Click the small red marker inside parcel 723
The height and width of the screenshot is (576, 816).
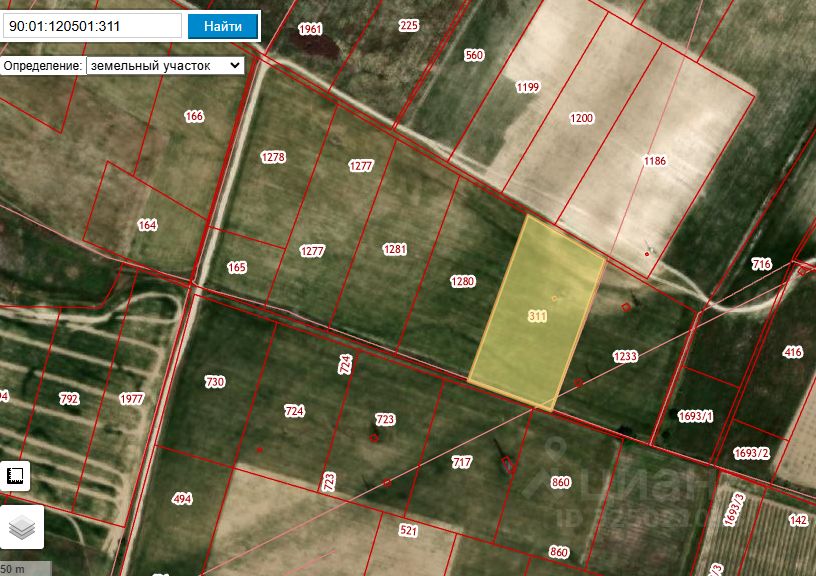point(373,438)
